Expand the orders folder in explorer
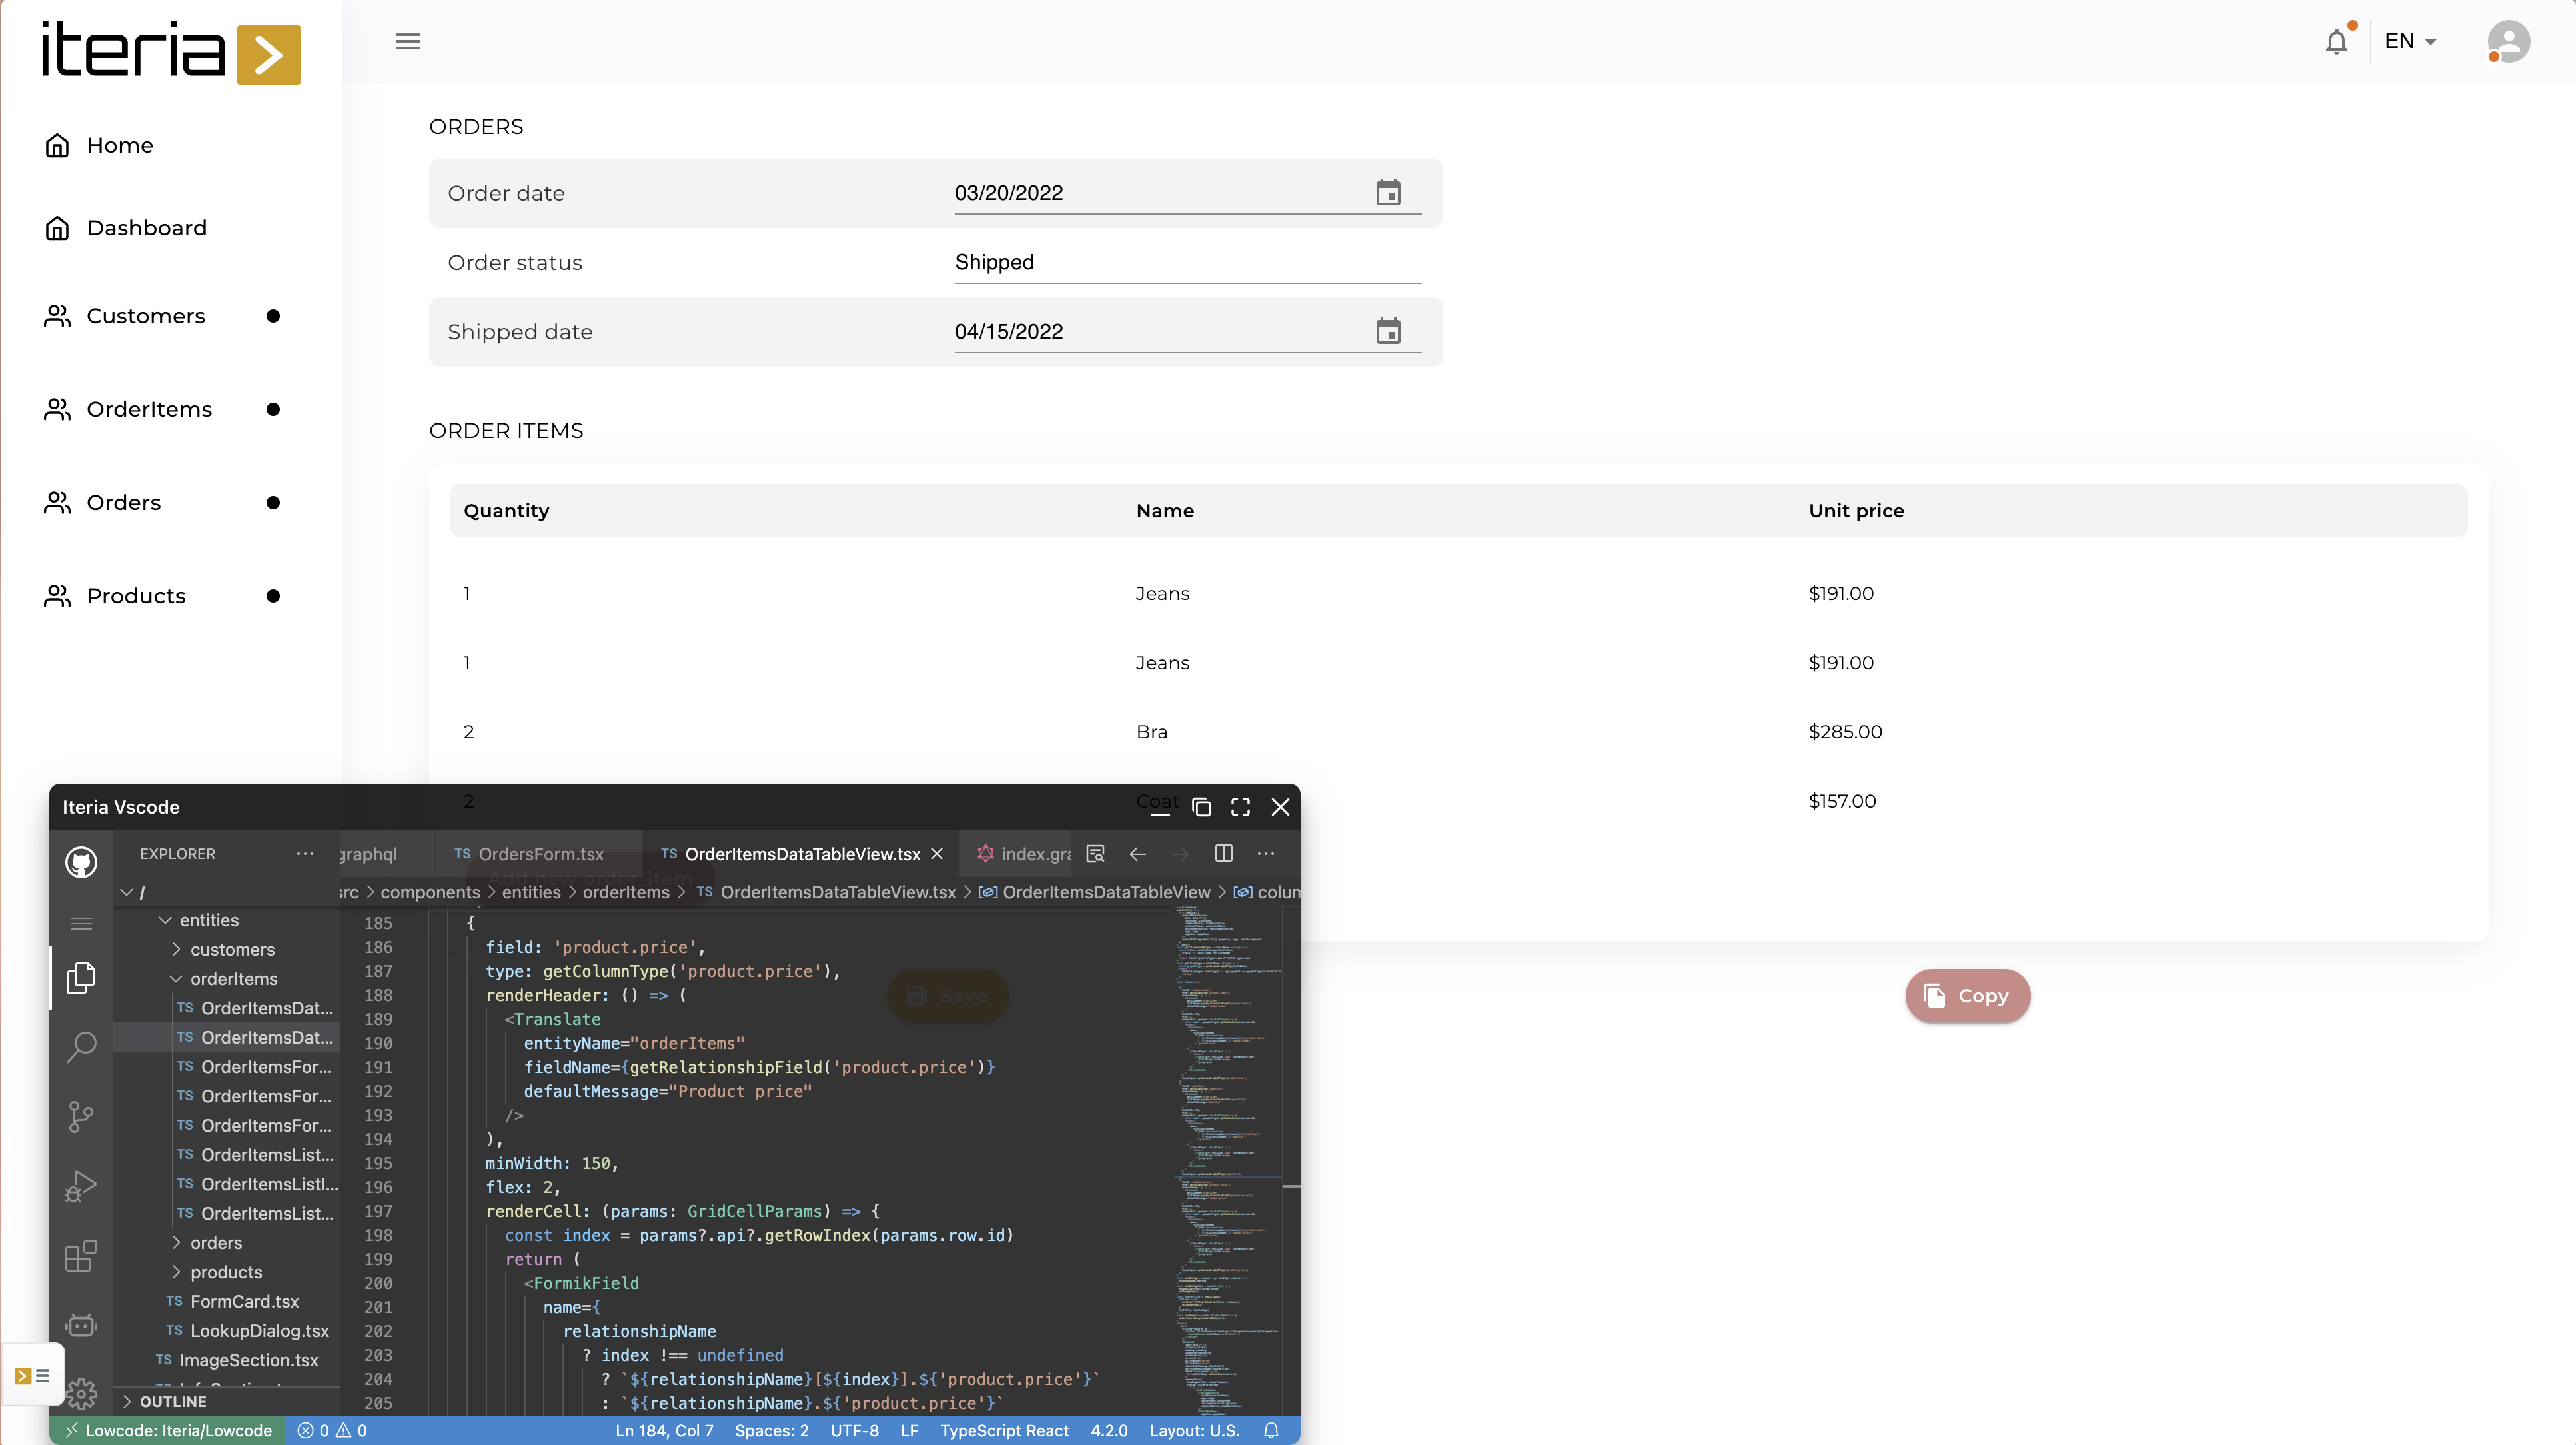This screenshot has height=1445, width=2576. (215, 1243)
